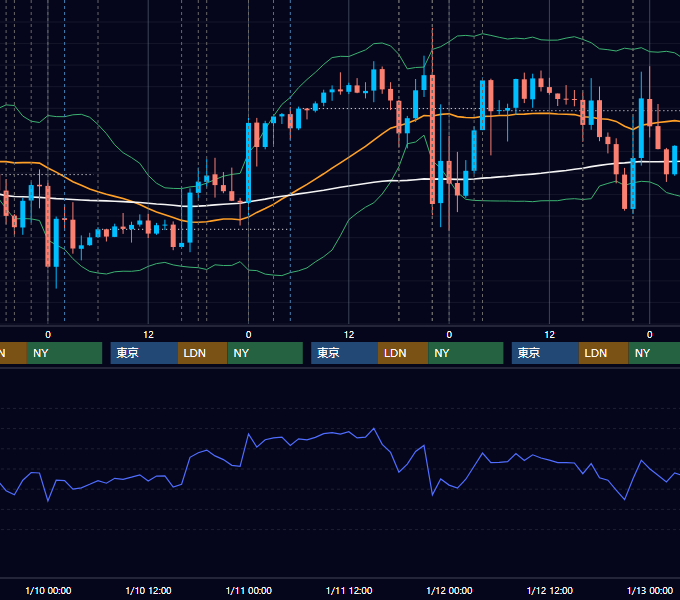Select the LDN session block on 1/10
Image resolution: width=680 pixels, height=600 pixels.
point(203,353)
